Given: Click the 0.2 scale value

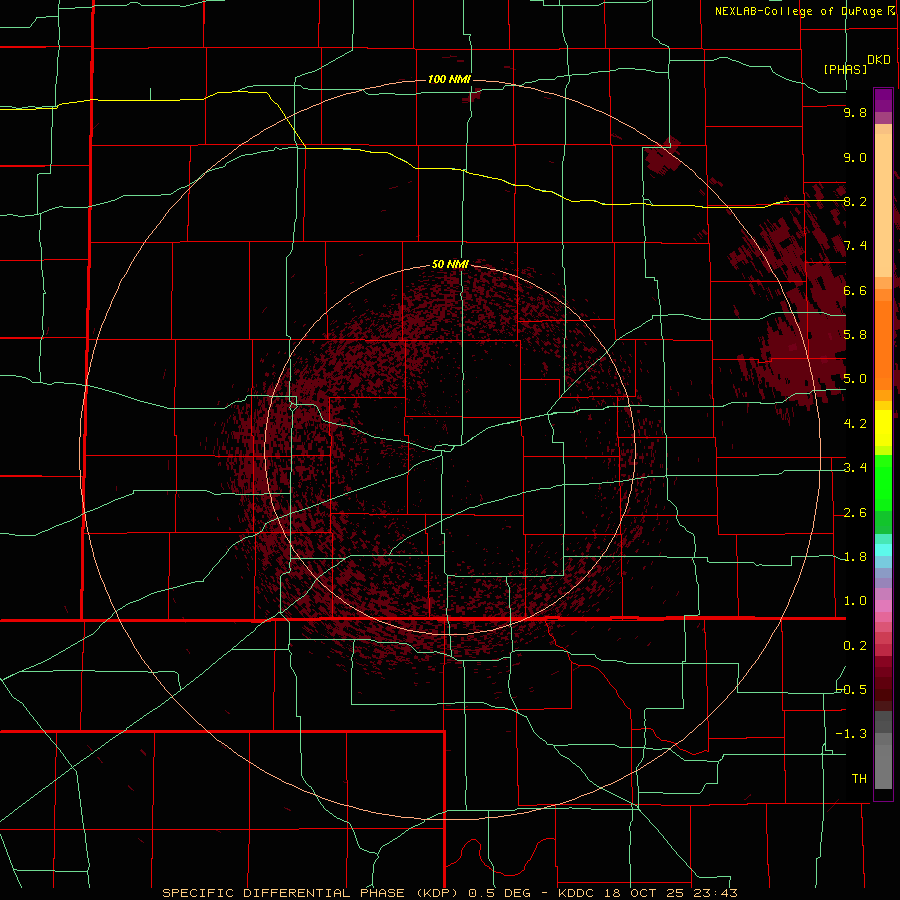Looking at the screenshot, I should click(855, 646).
